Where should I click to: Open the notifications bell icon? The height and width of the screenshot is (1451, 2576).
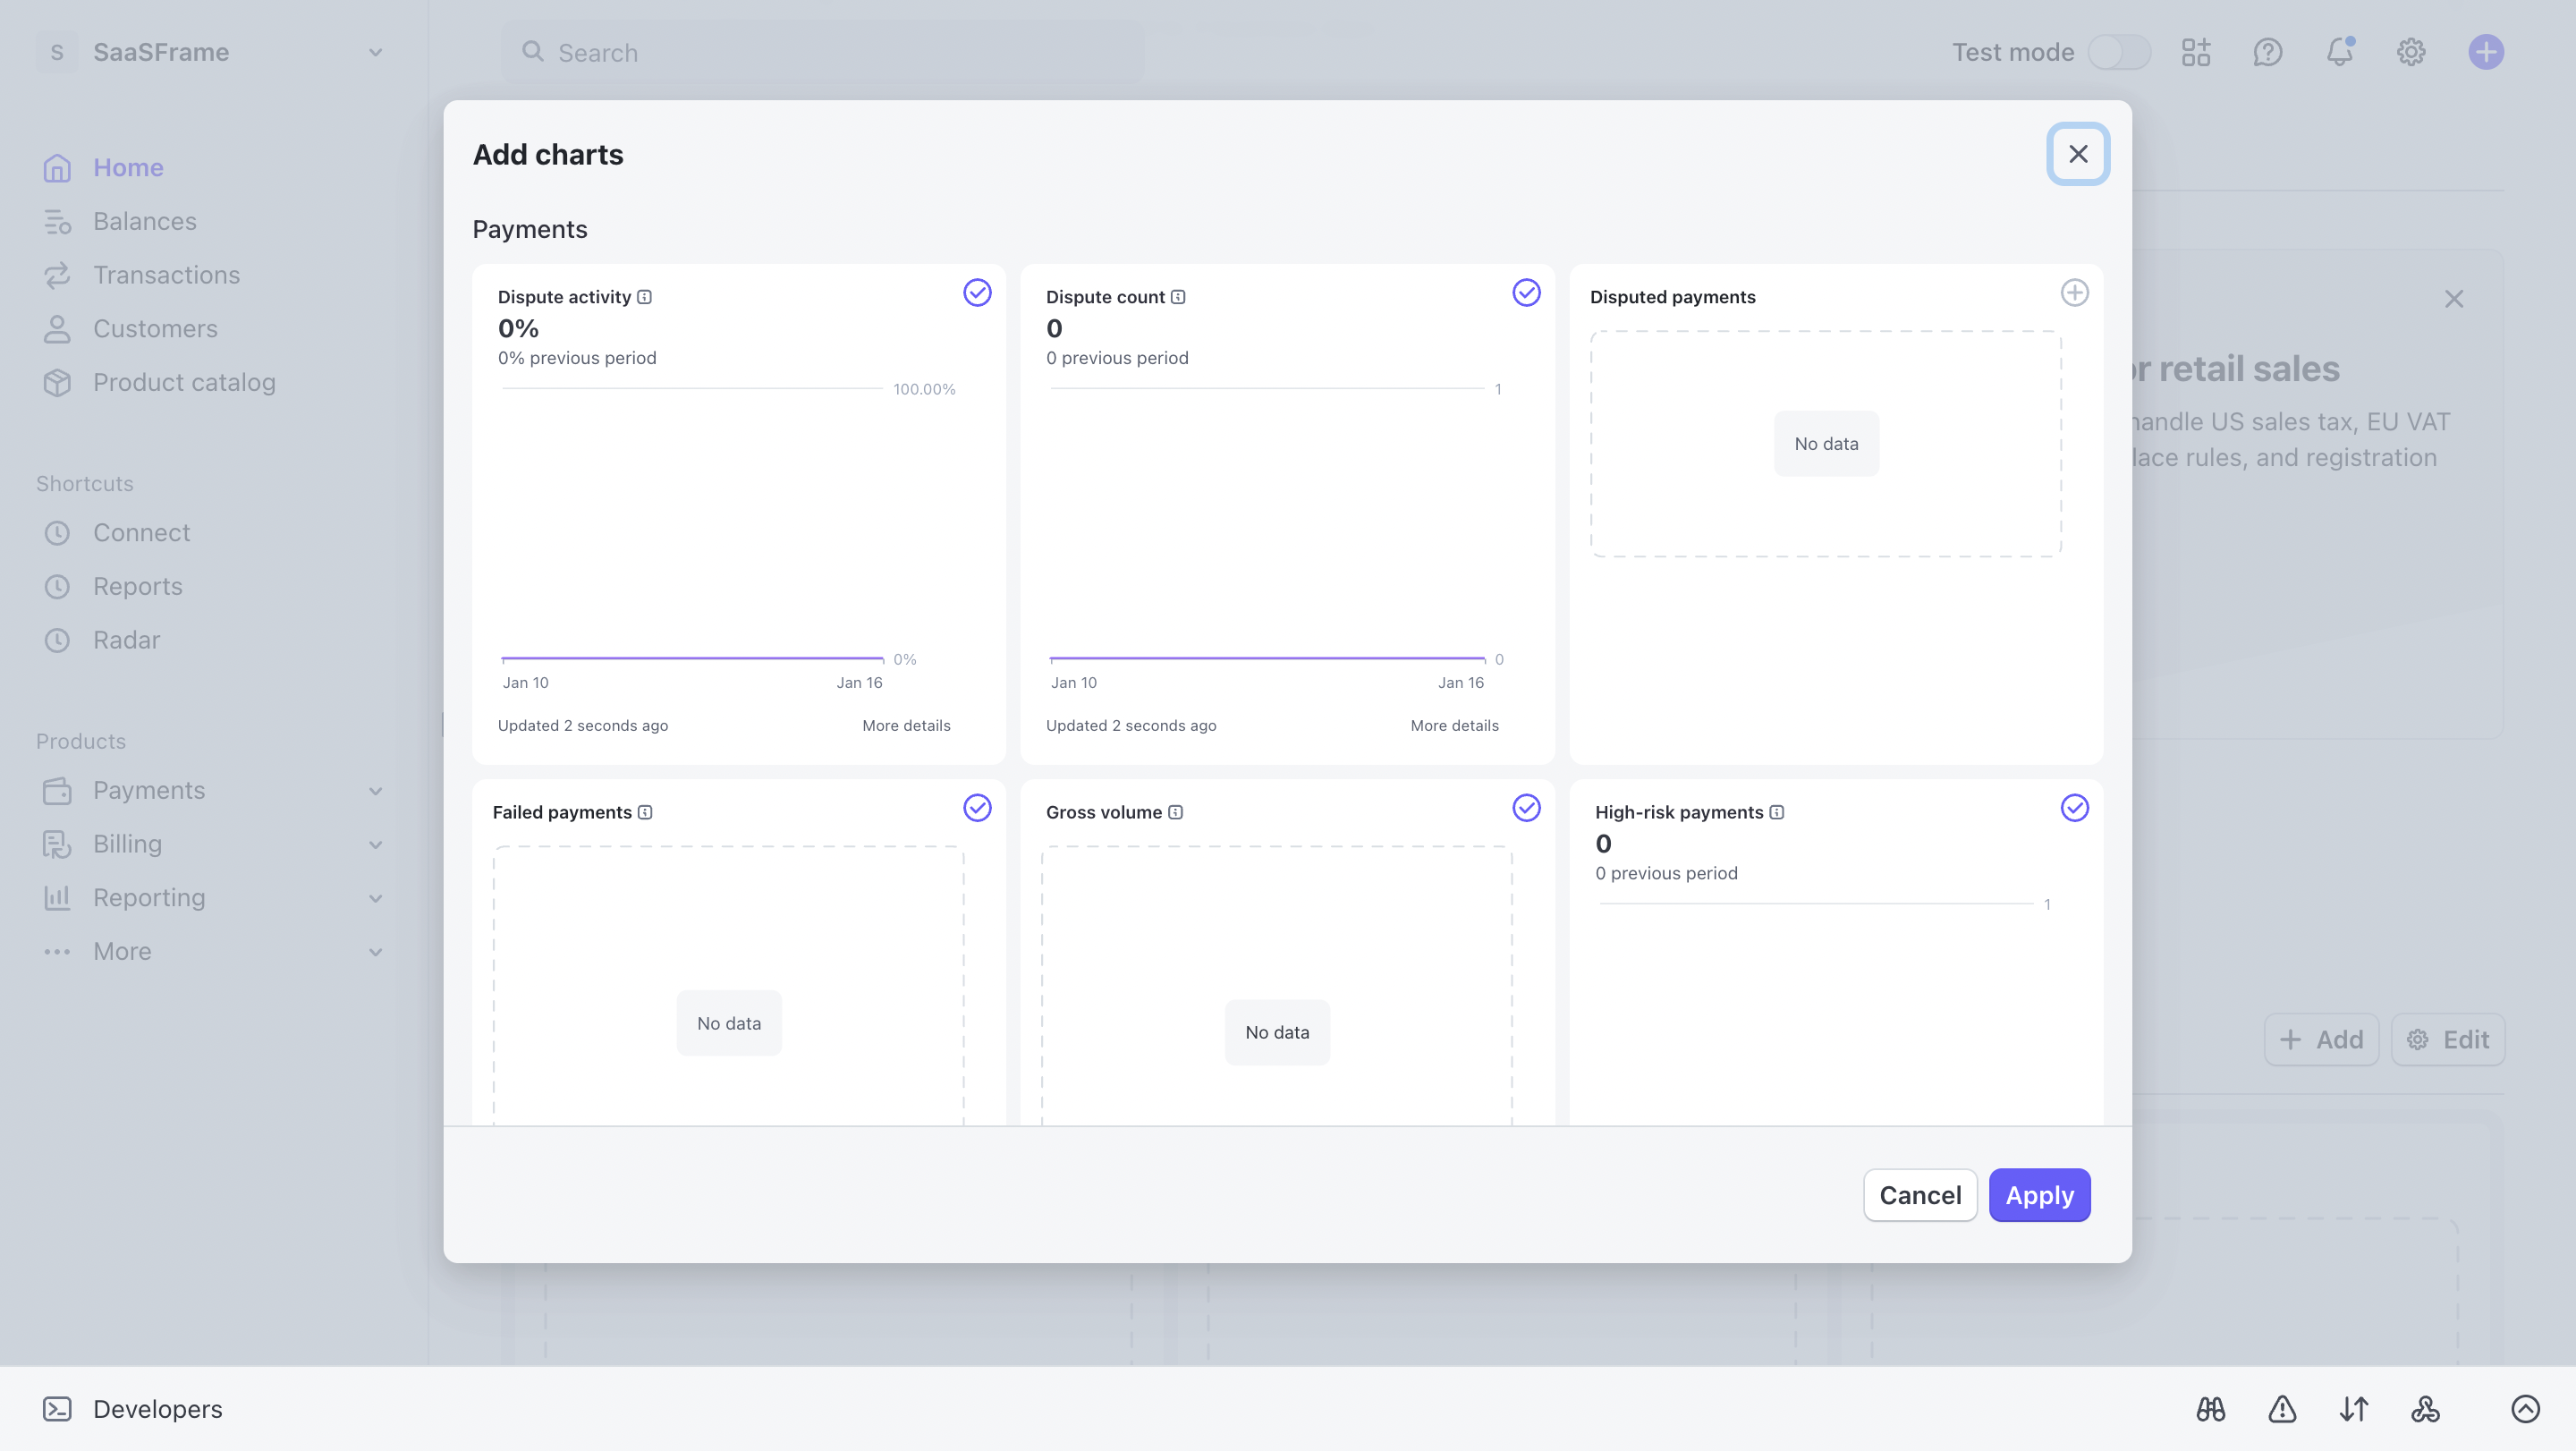[x=2339, y=52]
